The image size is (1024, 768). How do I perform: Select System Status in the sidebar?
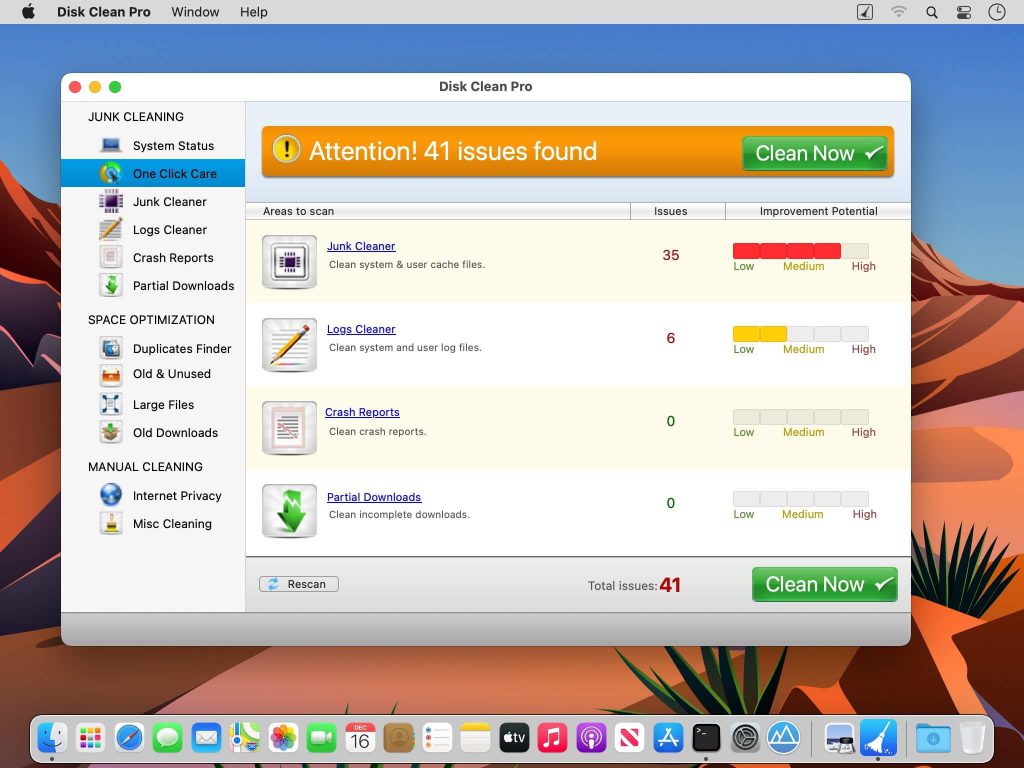coord(172,145)
